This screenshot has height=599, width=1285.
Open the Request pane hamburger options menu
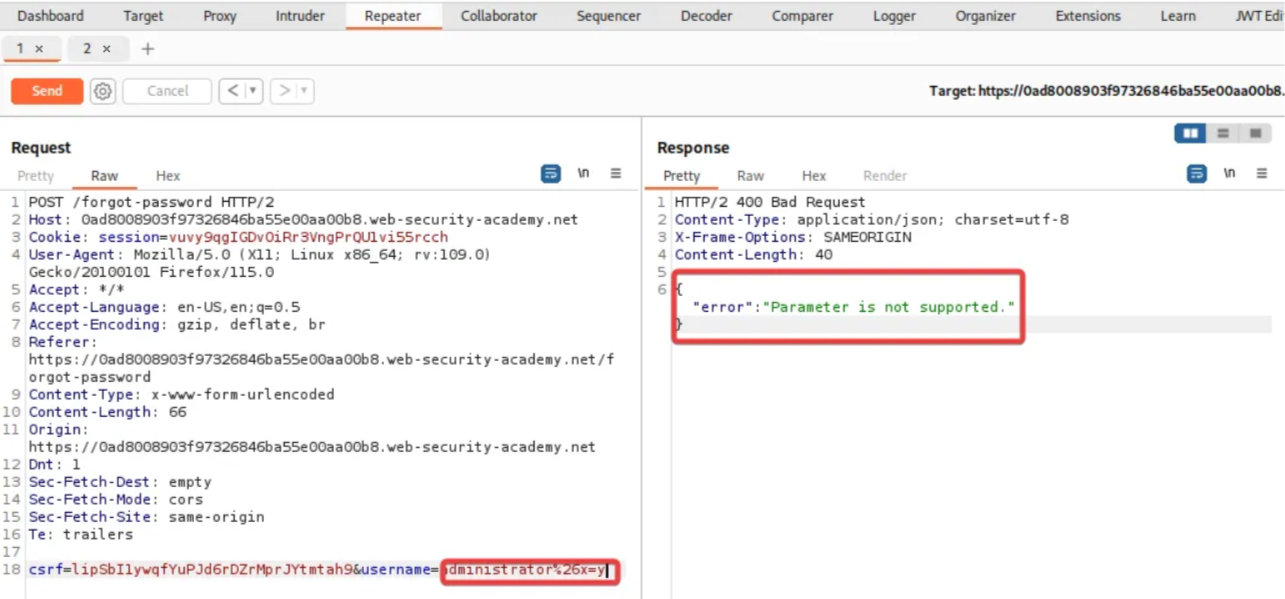pos(616,174)
